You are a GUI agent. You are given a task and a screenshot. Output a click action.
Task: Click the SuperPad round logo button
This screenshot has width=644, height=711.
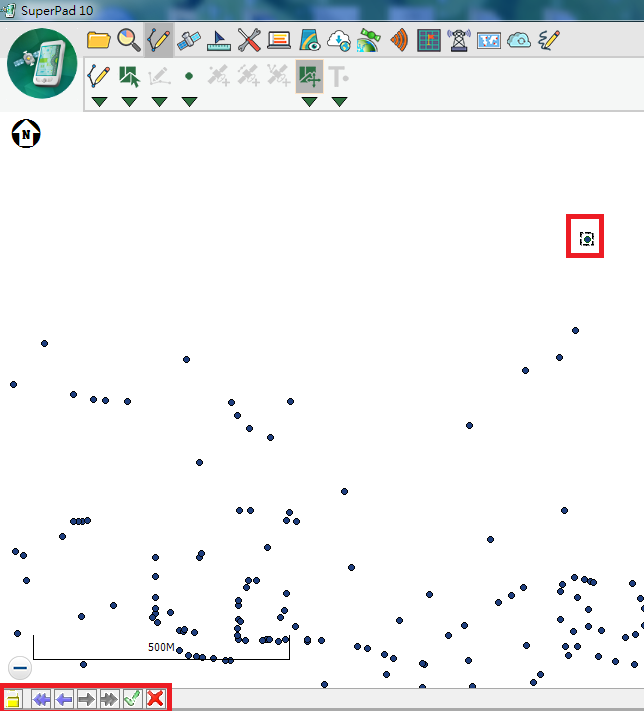point(42,63)
